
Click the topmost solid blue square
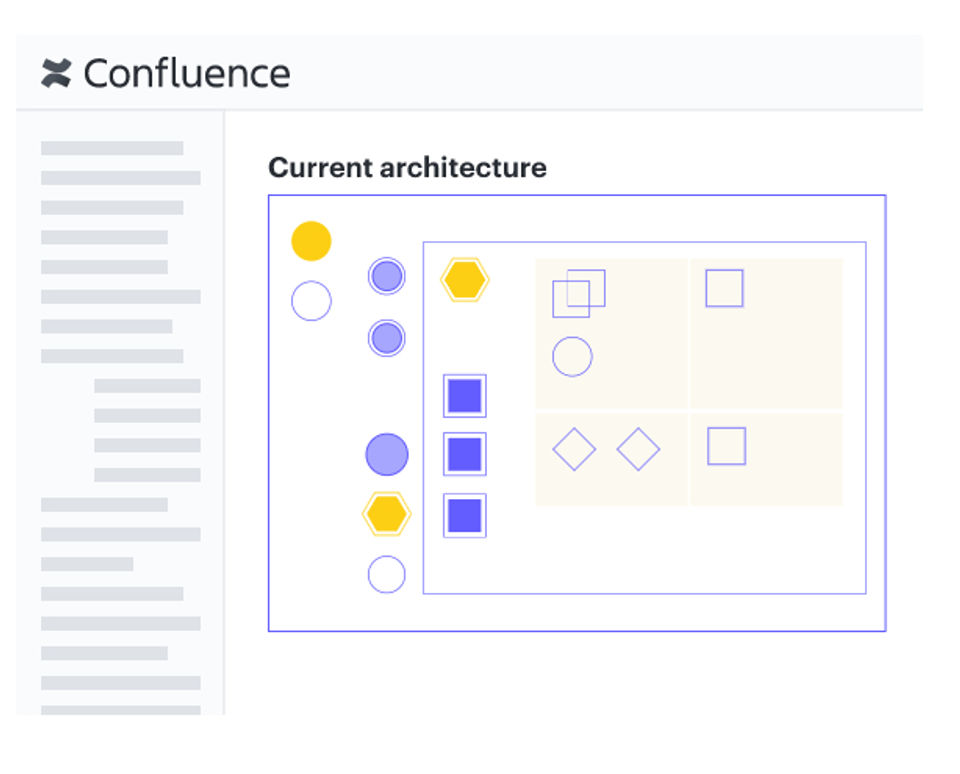pyautogui.click(x=465, y=396)
